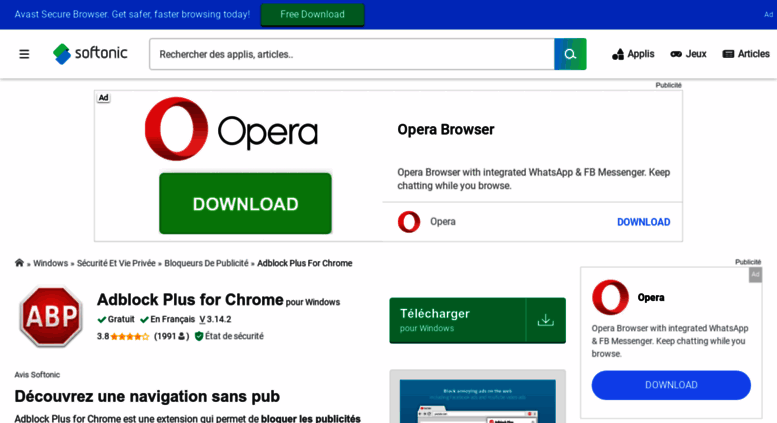Click the search magnifier button

click(570, 54)
